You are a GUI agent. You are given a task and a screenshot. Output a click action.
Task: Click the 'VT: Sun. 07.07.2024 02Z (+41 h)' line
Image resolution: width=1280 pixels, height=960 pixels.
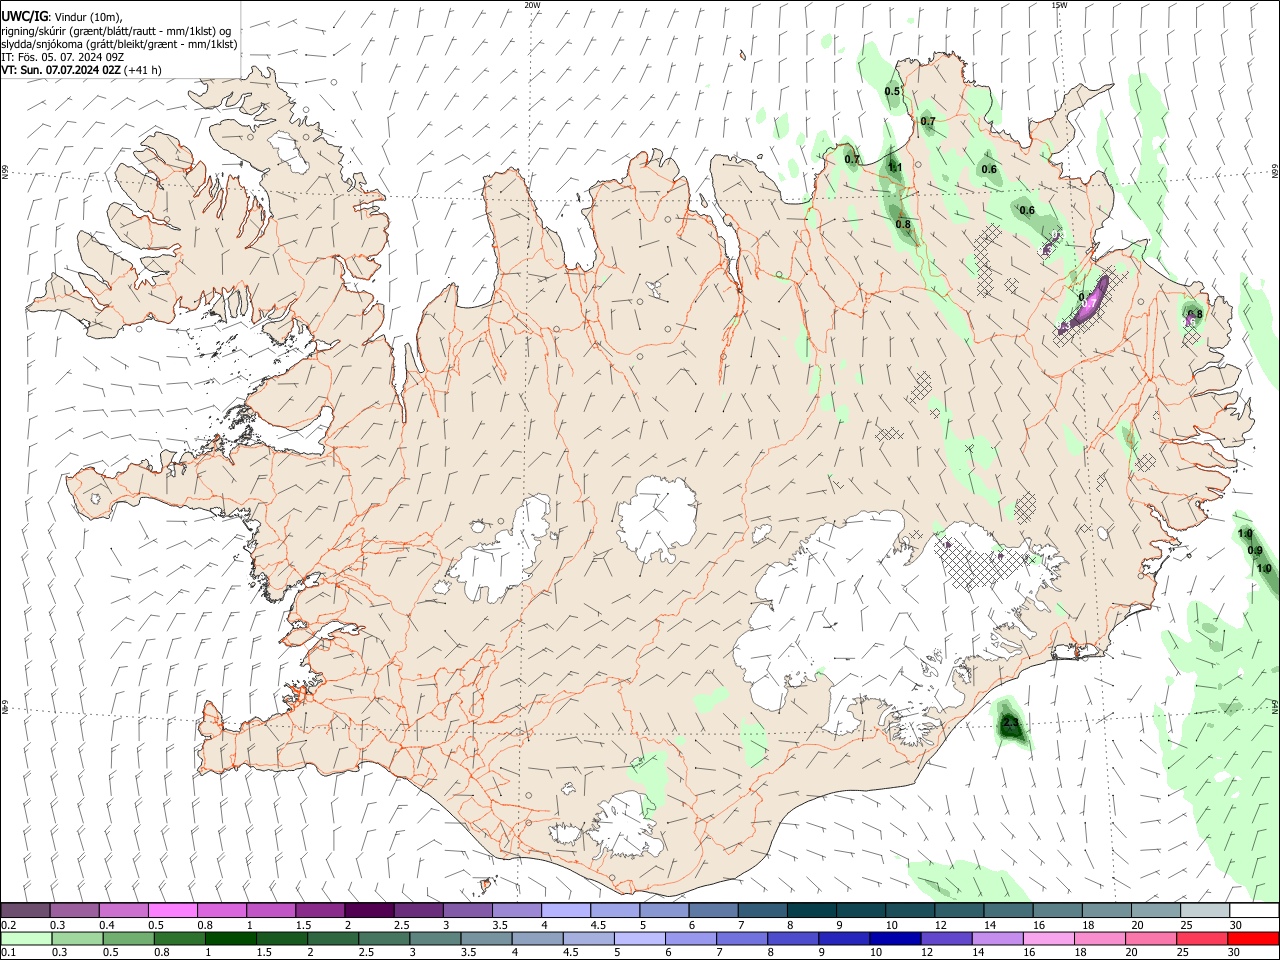[x=81, y=70]
